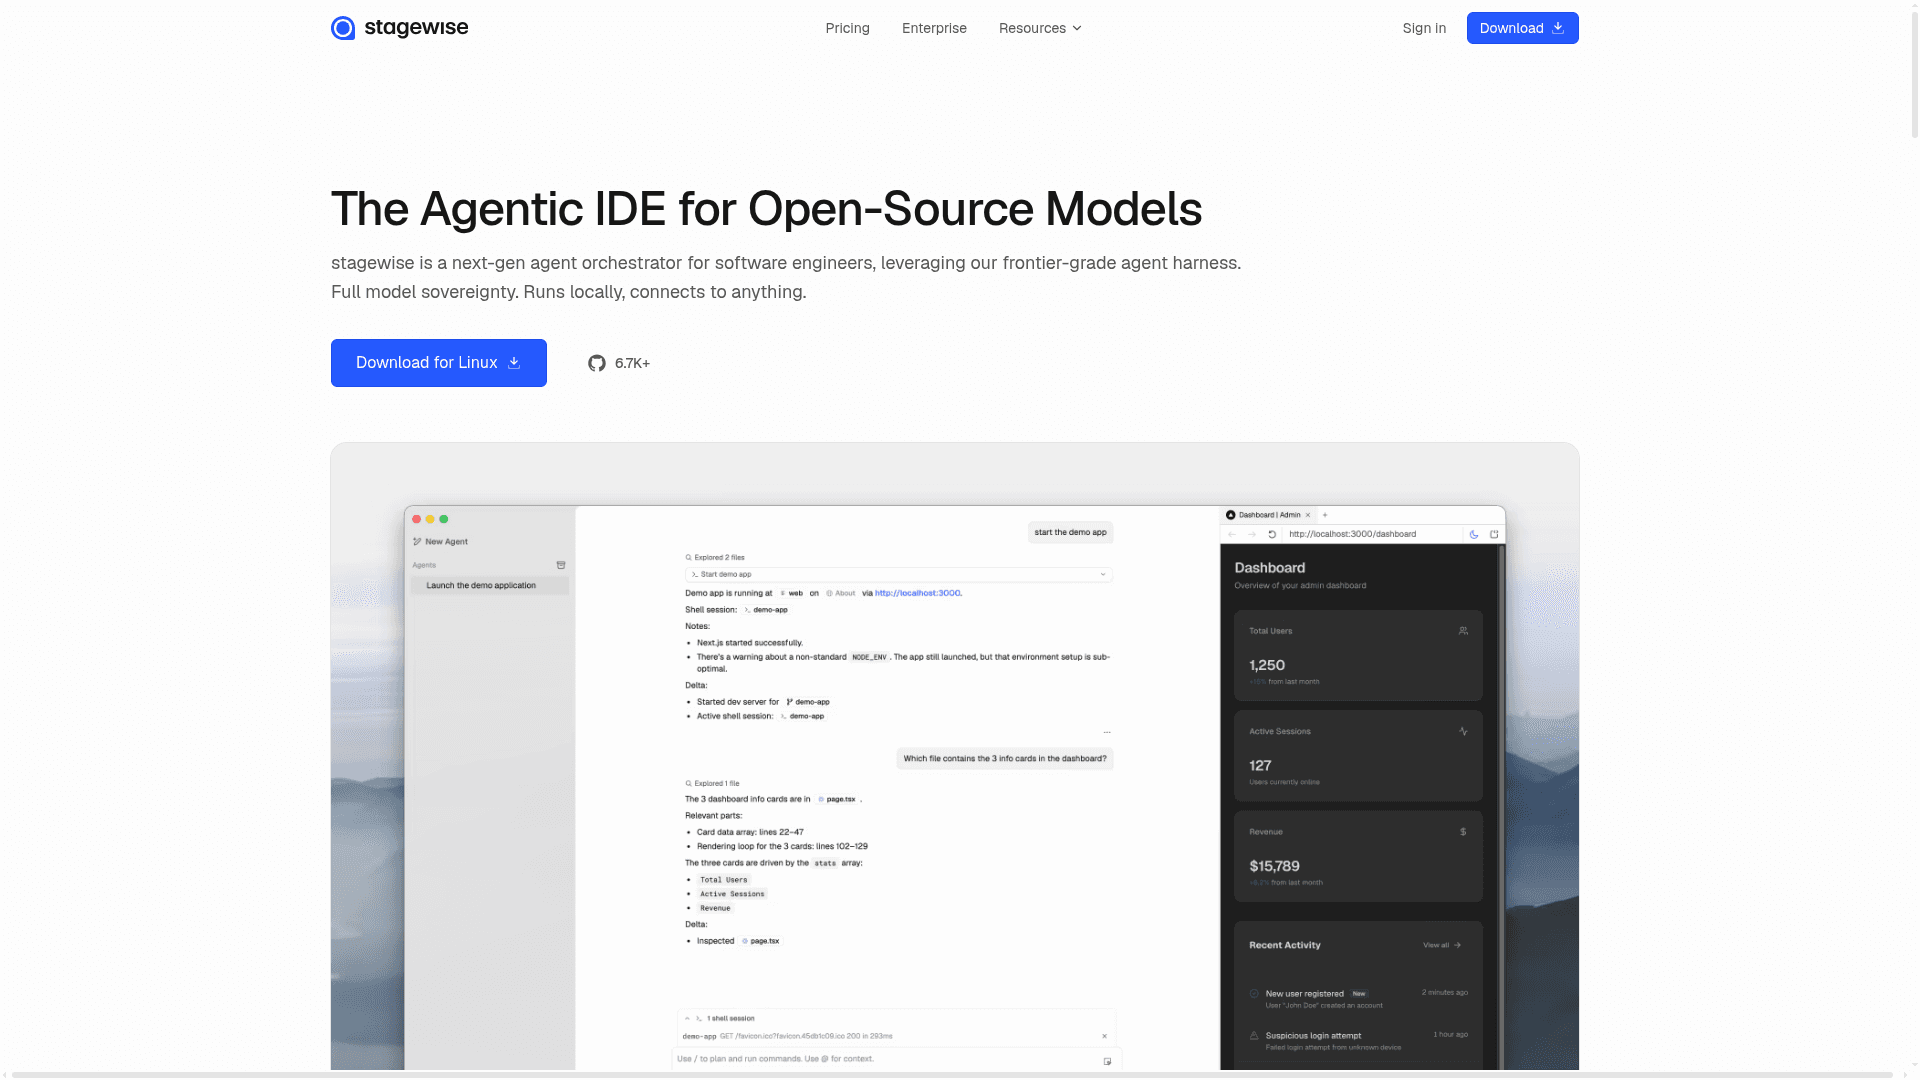This screenshot has width=1920, height=1080.
Task: Click the Active Sessions value 127
Action: click(1260, 765)
